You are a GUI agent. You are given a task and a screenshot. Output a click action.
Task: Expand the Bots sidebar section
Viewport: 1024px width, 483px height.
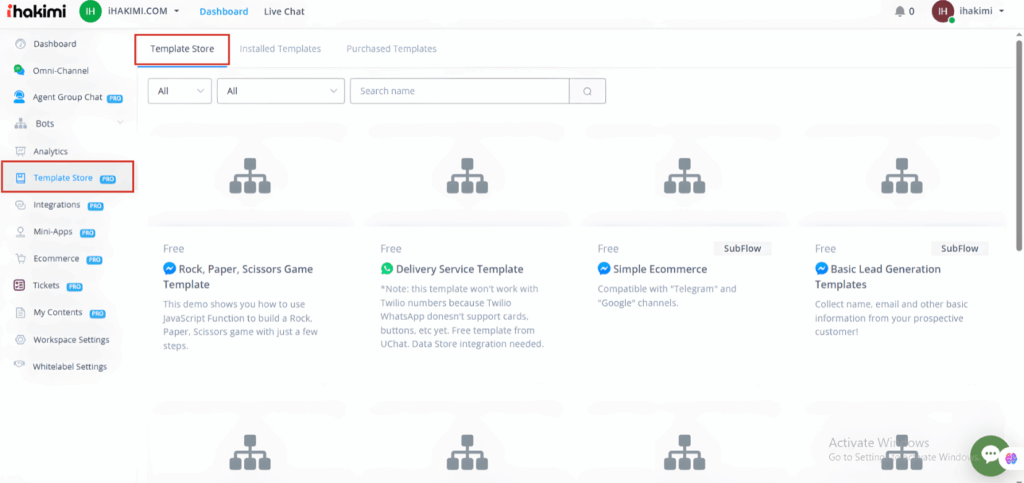120,124
